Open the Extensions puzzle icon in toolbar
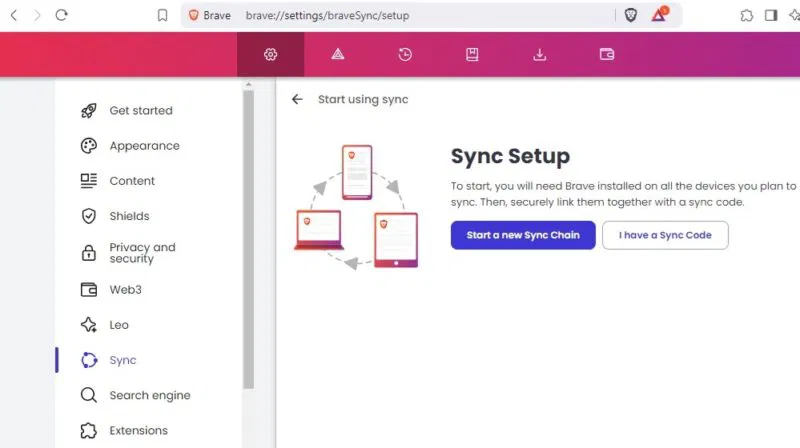The width and height of the screenshot is (800, 448). click(746, 15)
